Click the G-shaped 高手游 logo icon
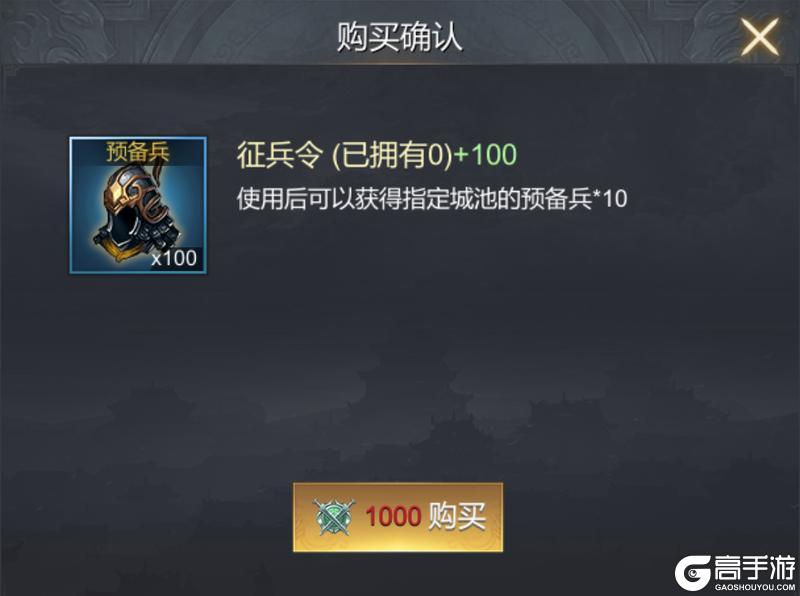Image resolution: width=800 pixels, height=596 pixels. click(x=692, y=574)
